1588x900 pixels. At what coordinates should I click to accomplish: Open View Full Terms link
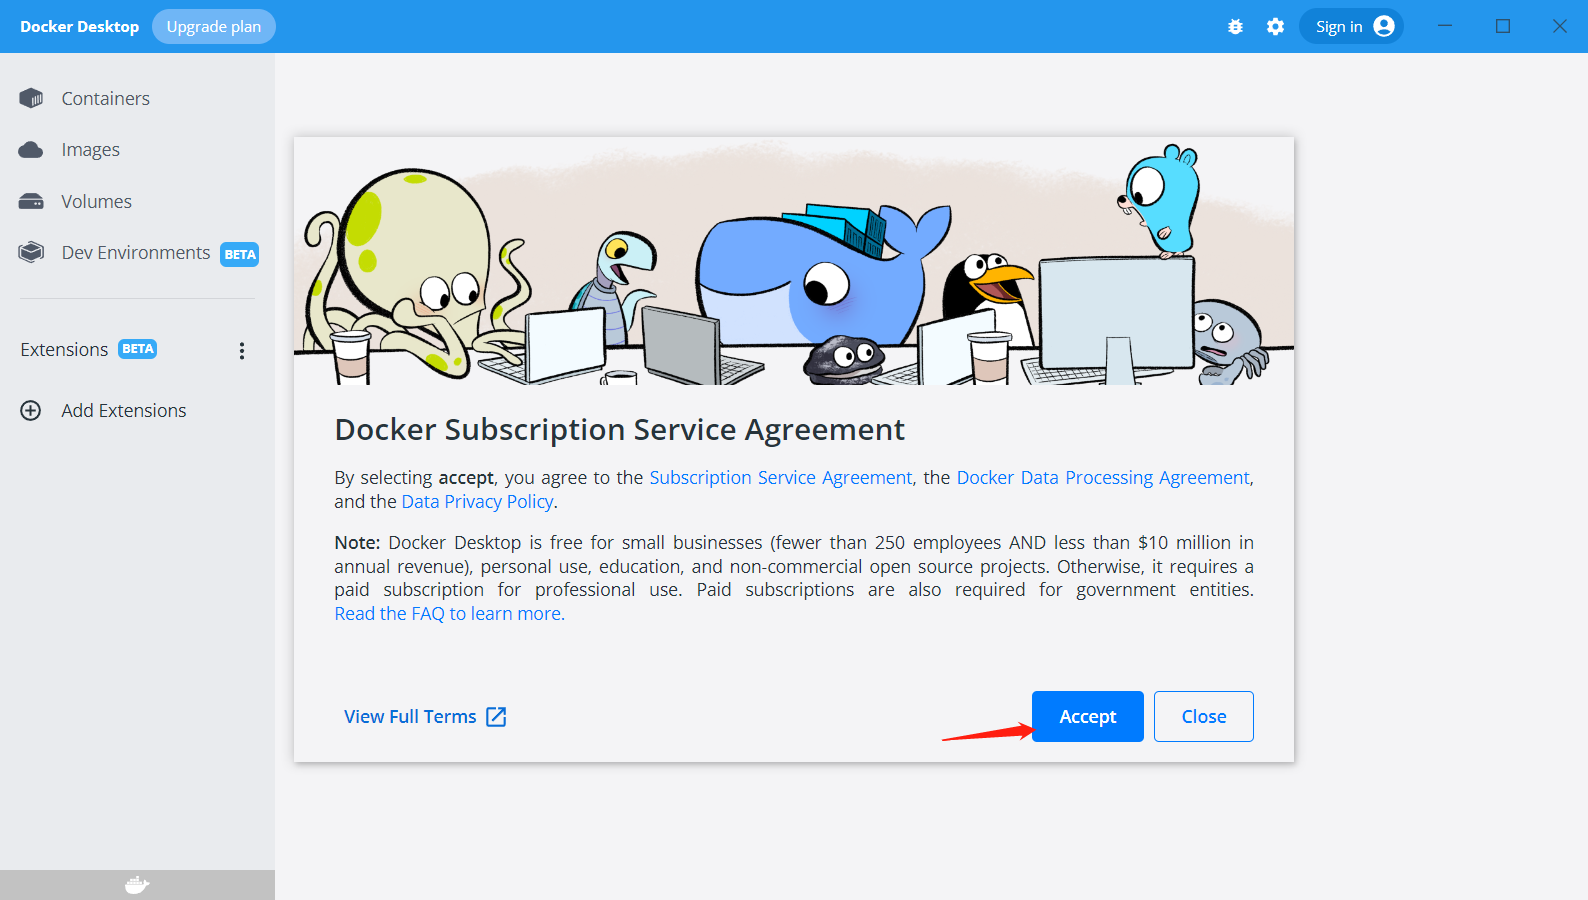(425, 717)
